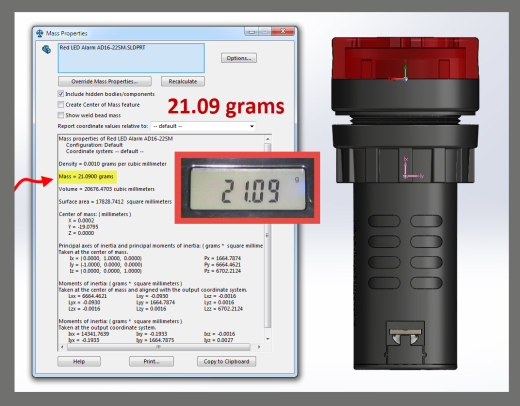
Task: Click the Mass Properties title bar icon
Action: click(40, 33)
